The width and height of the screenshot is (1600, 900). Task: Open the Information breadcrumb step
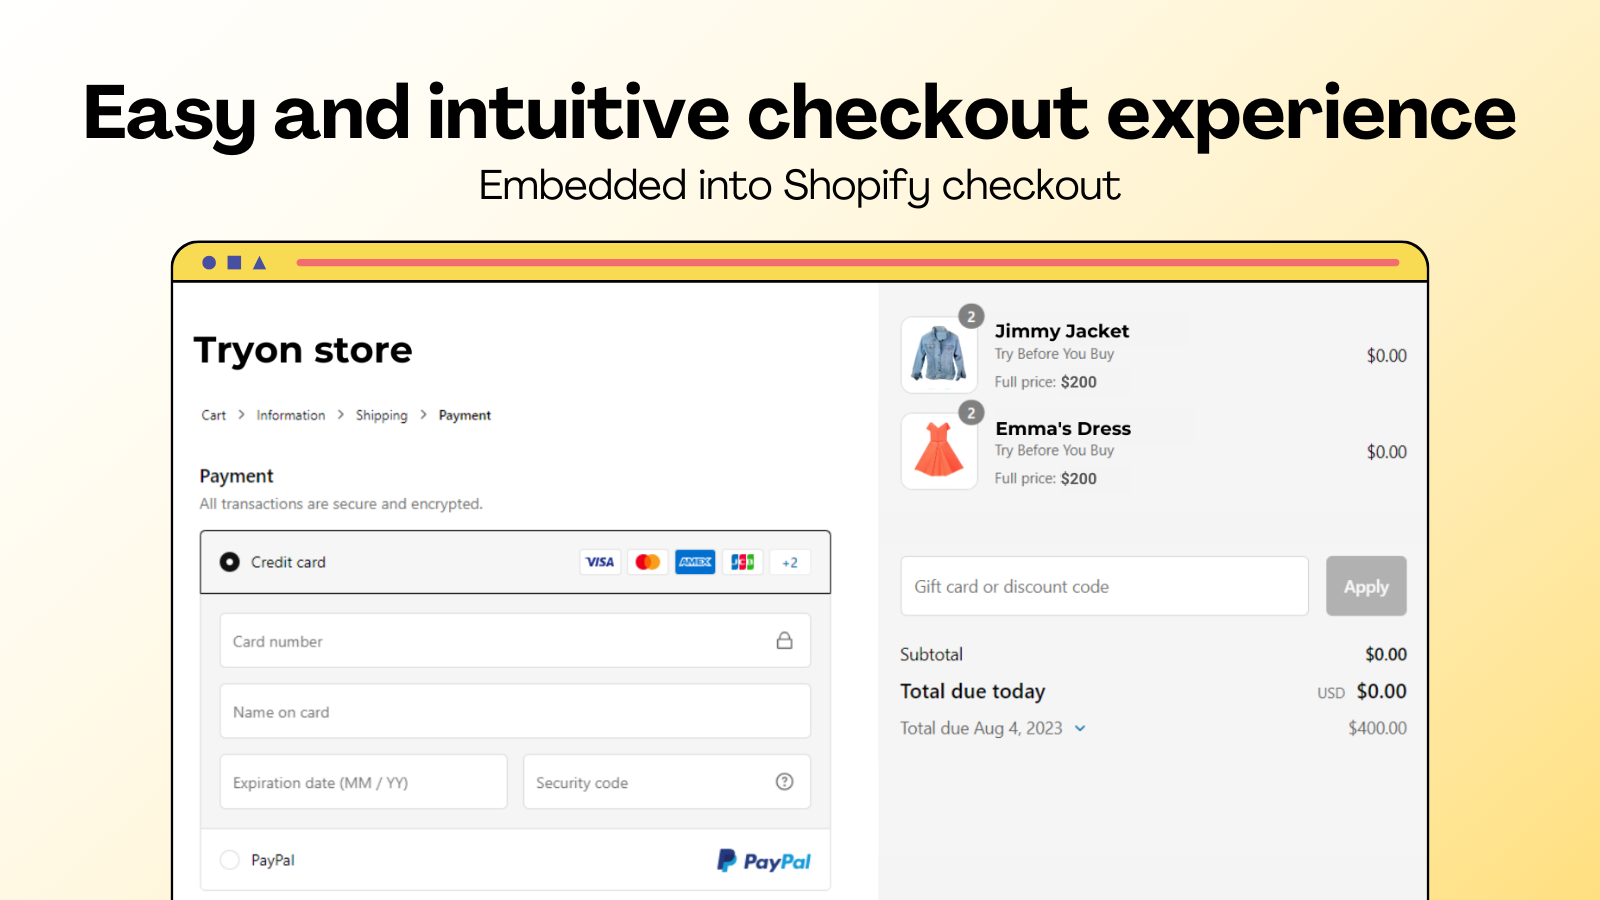point(290,415)
